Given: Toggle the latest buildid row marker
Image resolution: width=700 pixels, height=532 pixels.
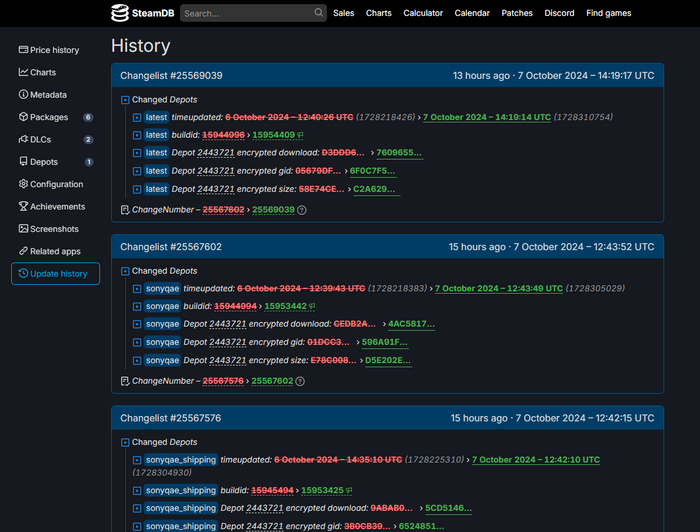Looking at the screenshot, I should (137, 135).
